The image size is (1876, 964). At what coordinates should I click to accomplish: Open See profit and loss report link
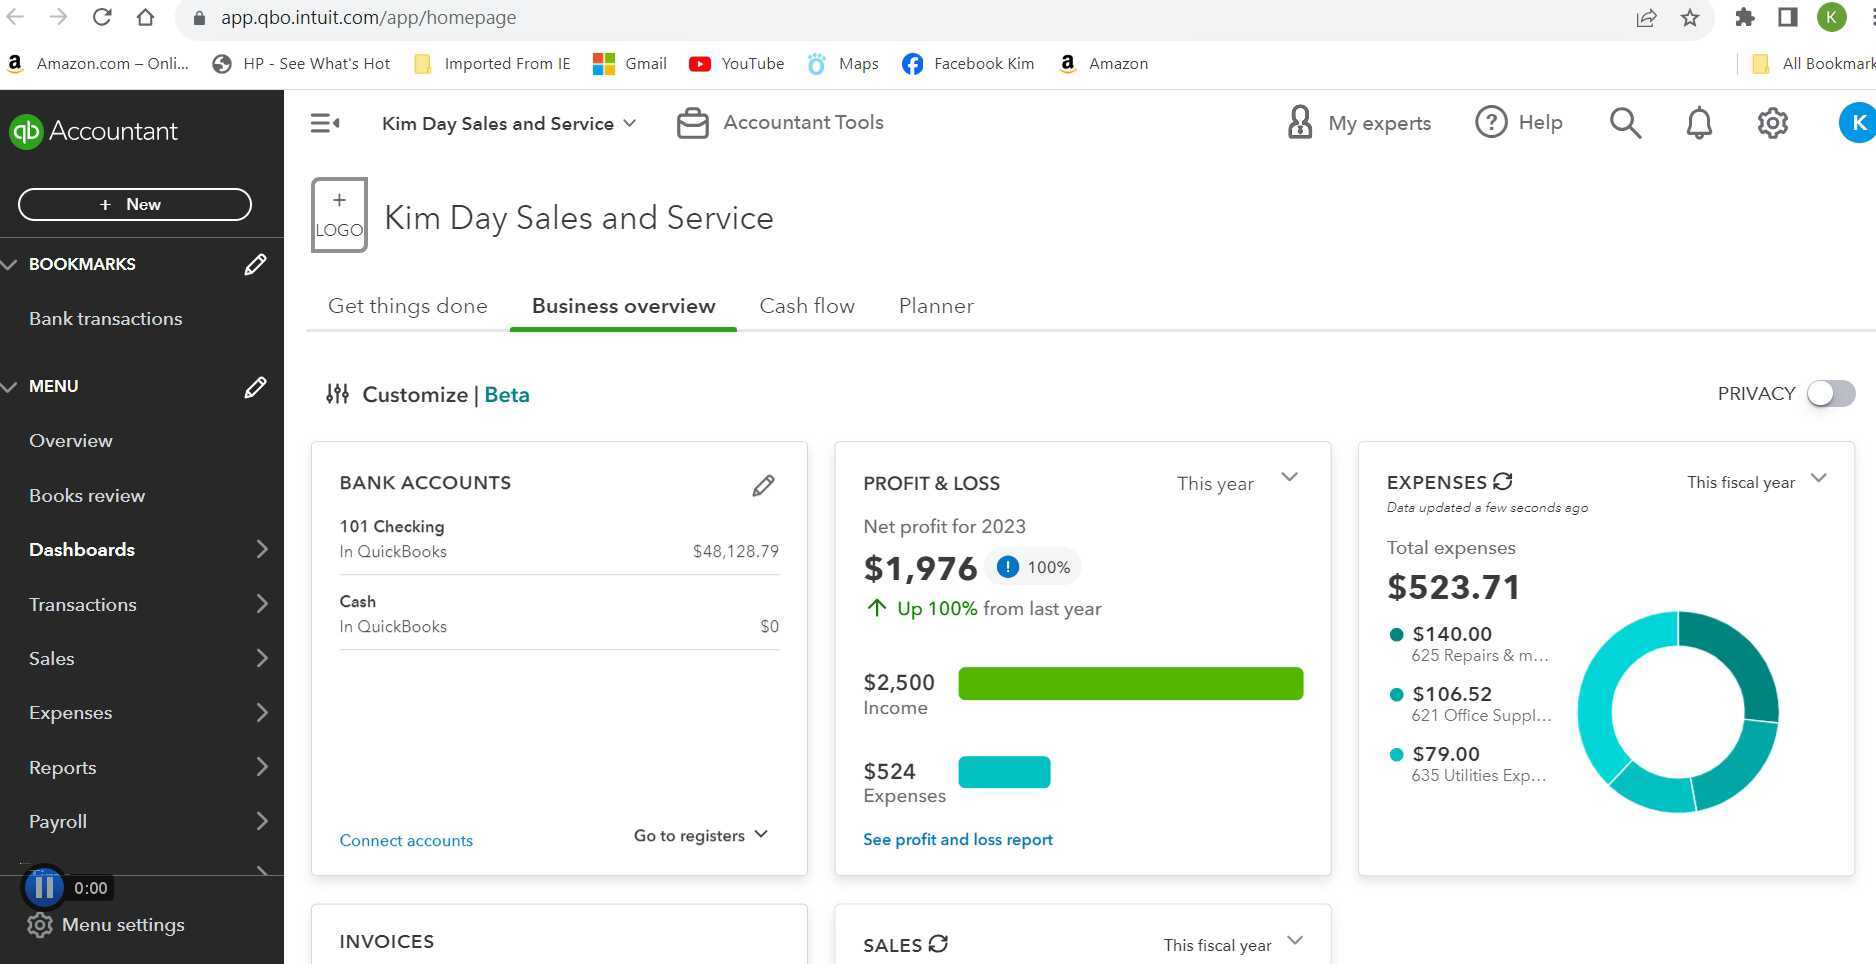coord(957,839)
